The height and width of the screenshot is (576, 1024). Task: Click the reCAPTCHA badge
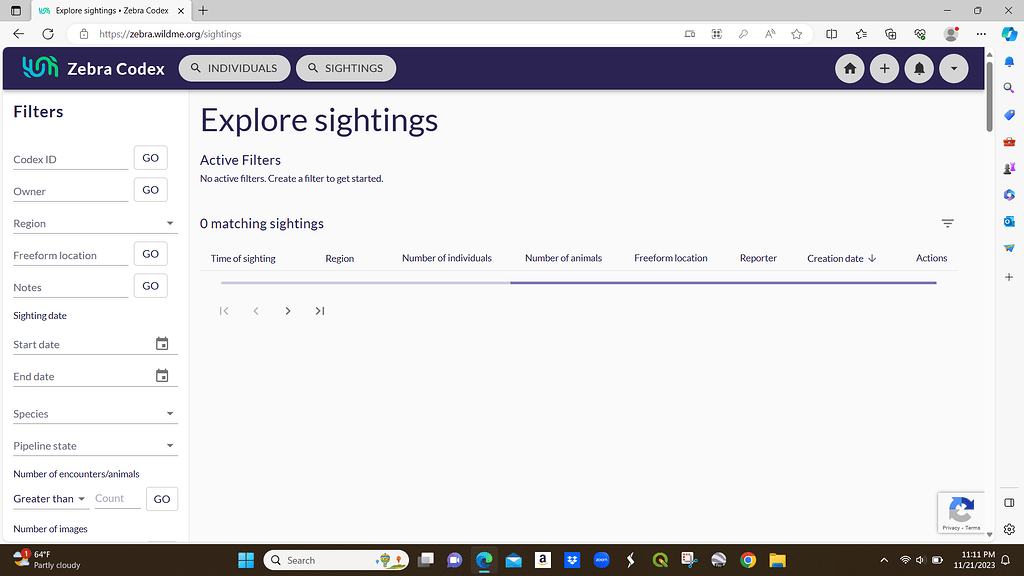(961, 512)
